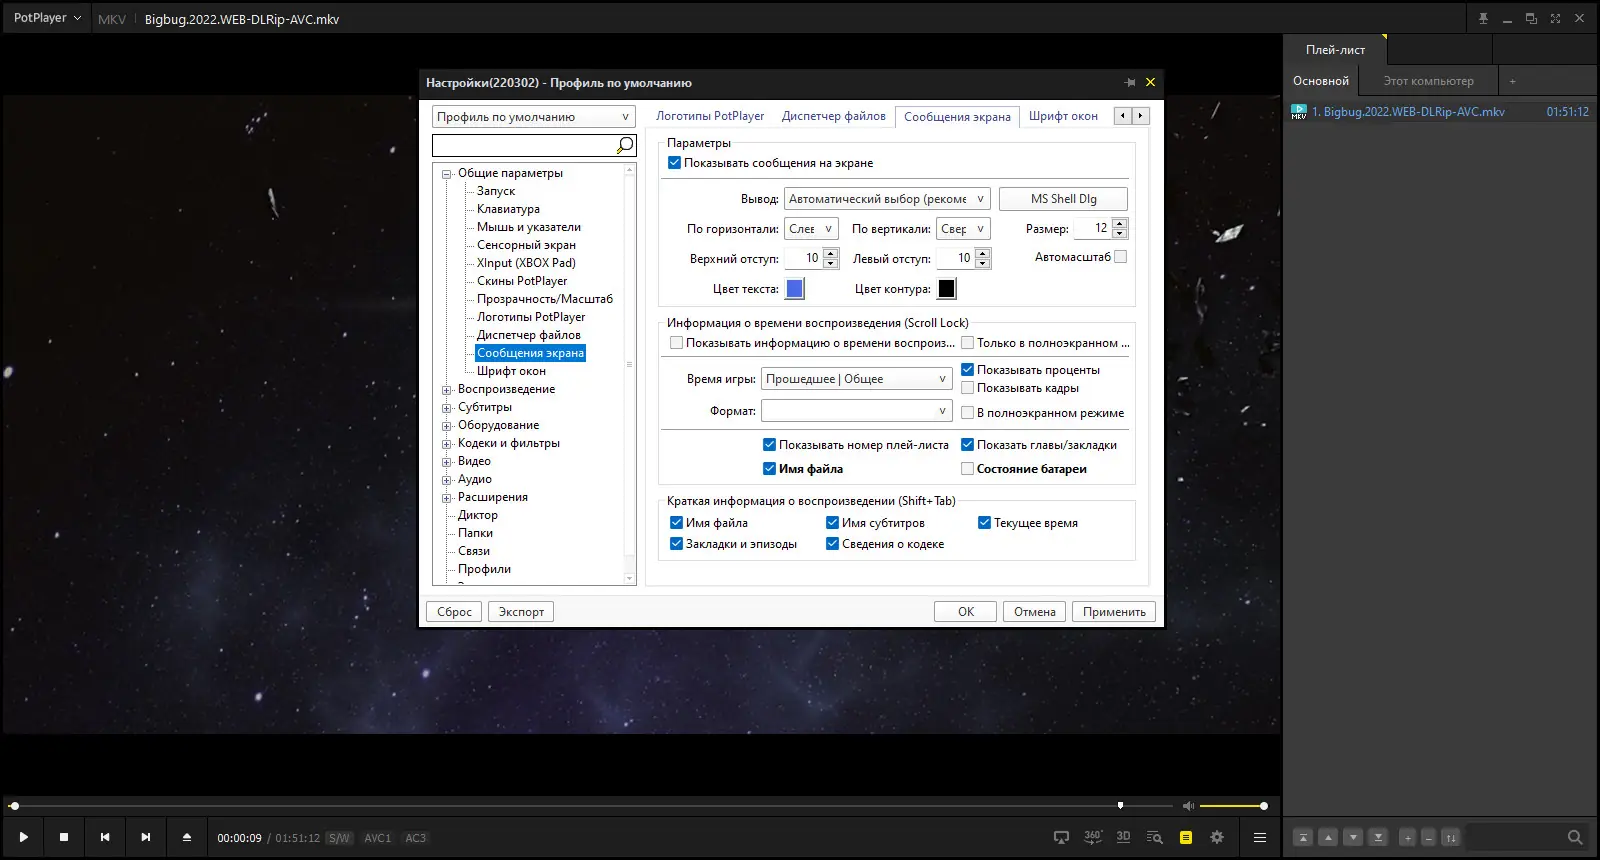Stop playback with the Stop button
Viewport: 1600px width, 860px height.
(x=64, y=837)
